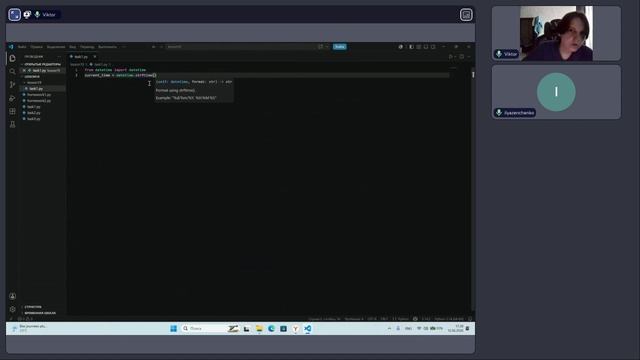The width and height of the screenshot is (640, 360).
Task: Click Windows Start button on taskbar
Action: [x=173, y=329]
